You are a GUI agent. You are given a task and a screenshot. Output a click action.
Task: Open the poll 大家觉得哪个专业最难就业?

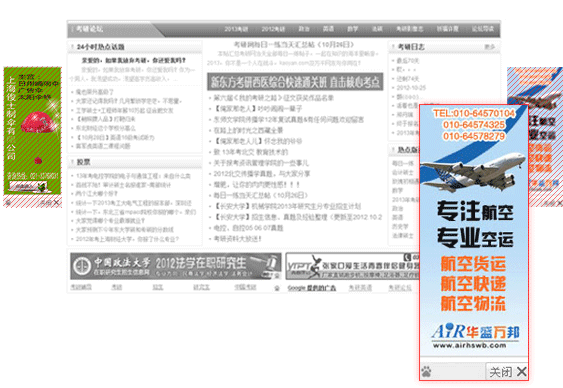pos(110,221)
